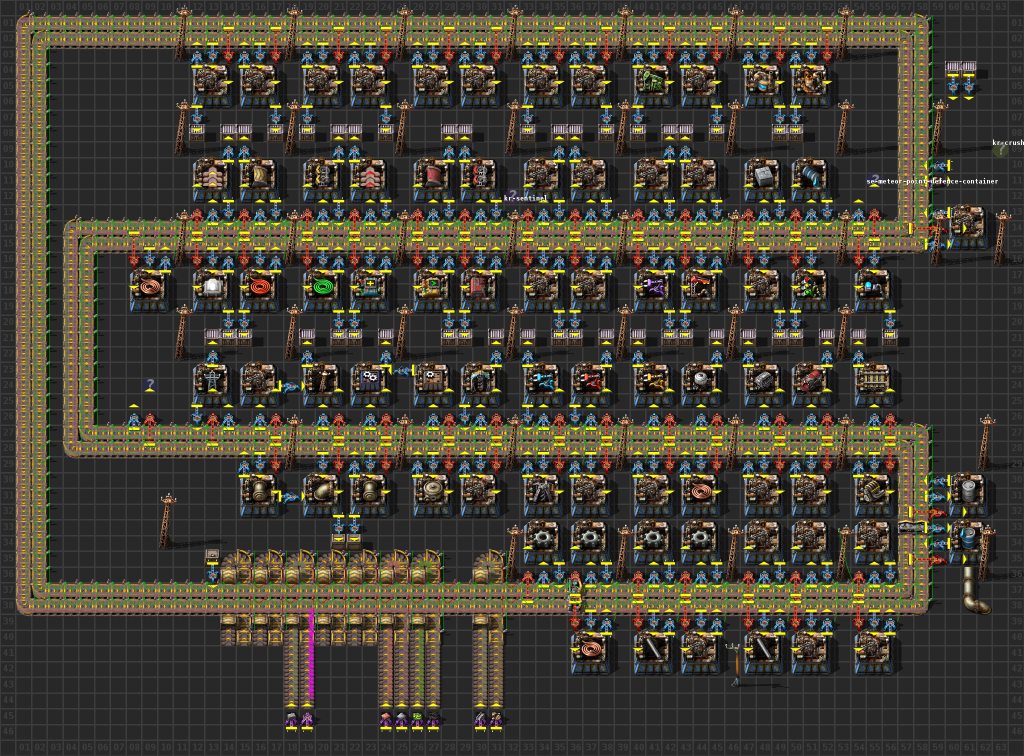Click the lone question mark icon at left
1024x756 pixels.
point(150,385)
